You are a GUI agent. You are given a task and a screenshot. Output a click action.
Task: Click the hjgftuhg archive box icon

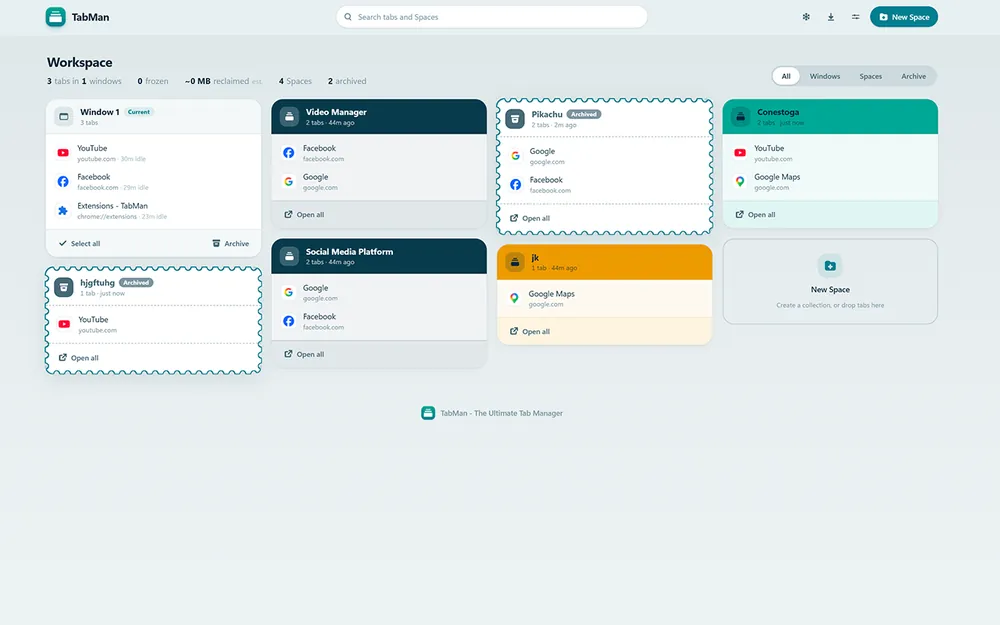click(64, 288)
